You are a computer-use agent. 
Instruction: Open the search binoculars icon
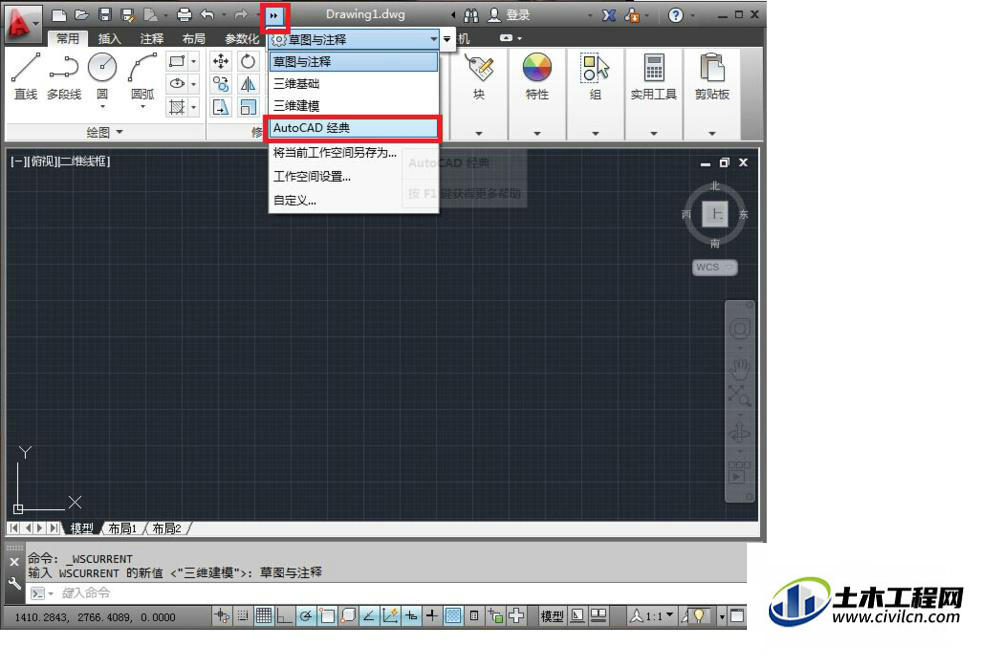(471, 15)
